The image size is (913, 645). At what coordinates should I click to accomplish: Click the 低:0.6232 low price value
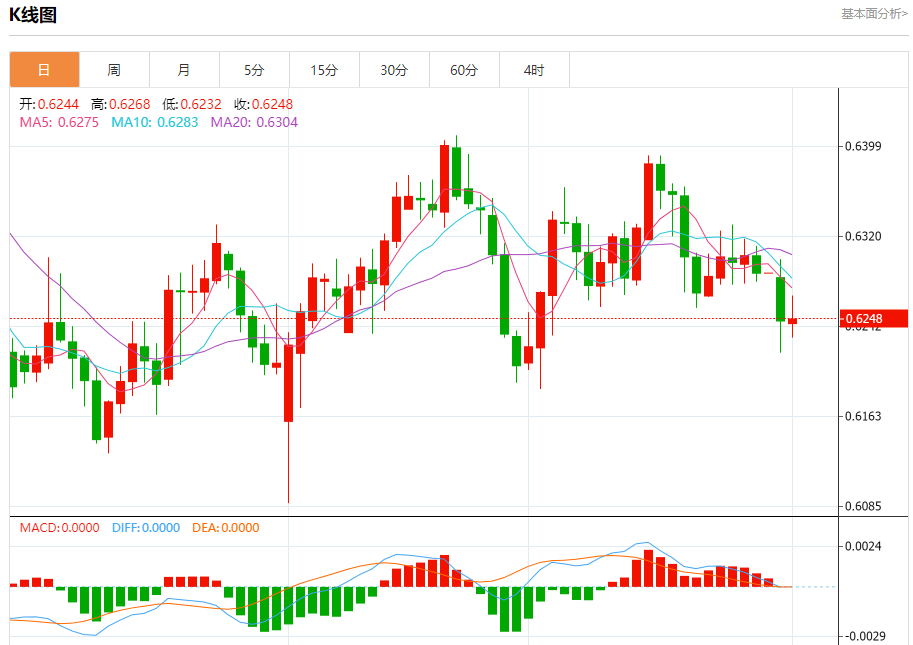coord(192,104)
